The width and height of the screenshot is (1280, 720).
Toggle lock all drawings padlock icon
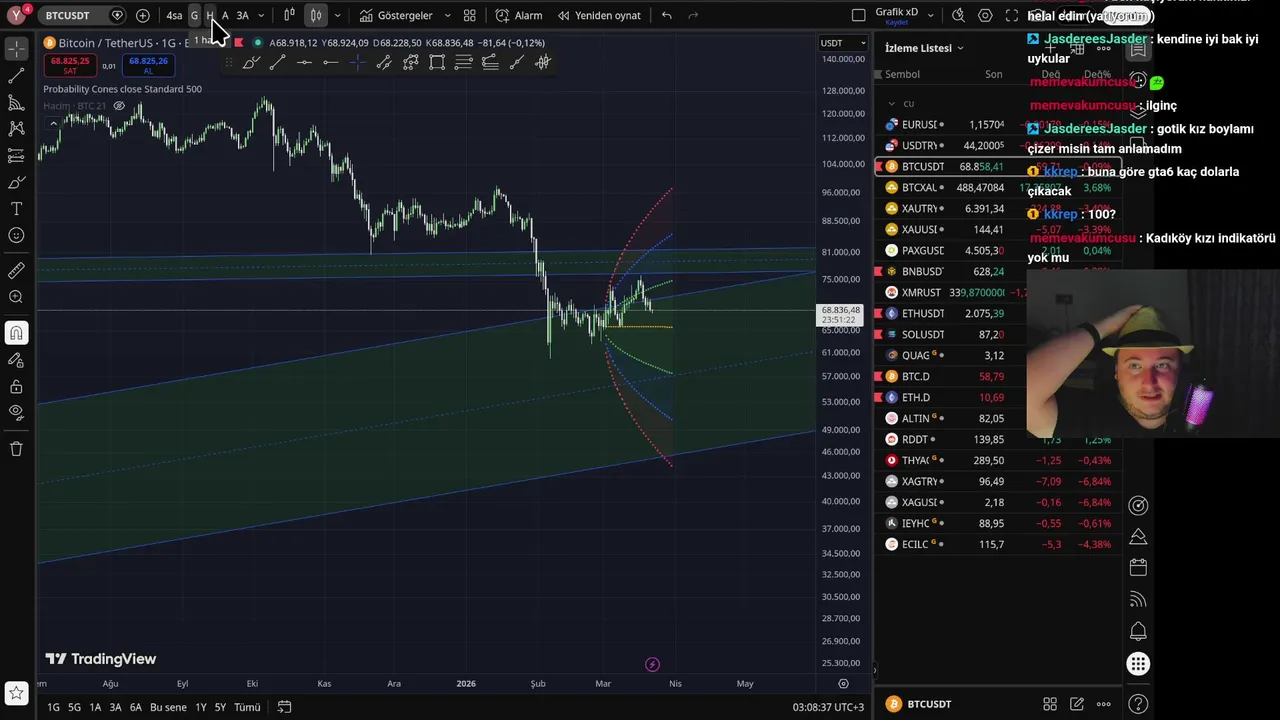(x=16, y=387)
